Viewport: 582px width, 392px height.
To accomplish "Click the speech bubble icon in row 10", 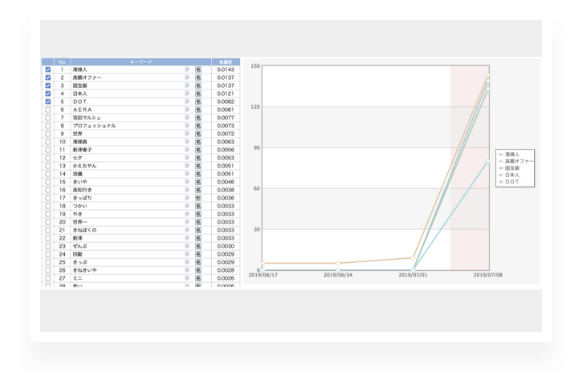I will (x=187, y=142).
